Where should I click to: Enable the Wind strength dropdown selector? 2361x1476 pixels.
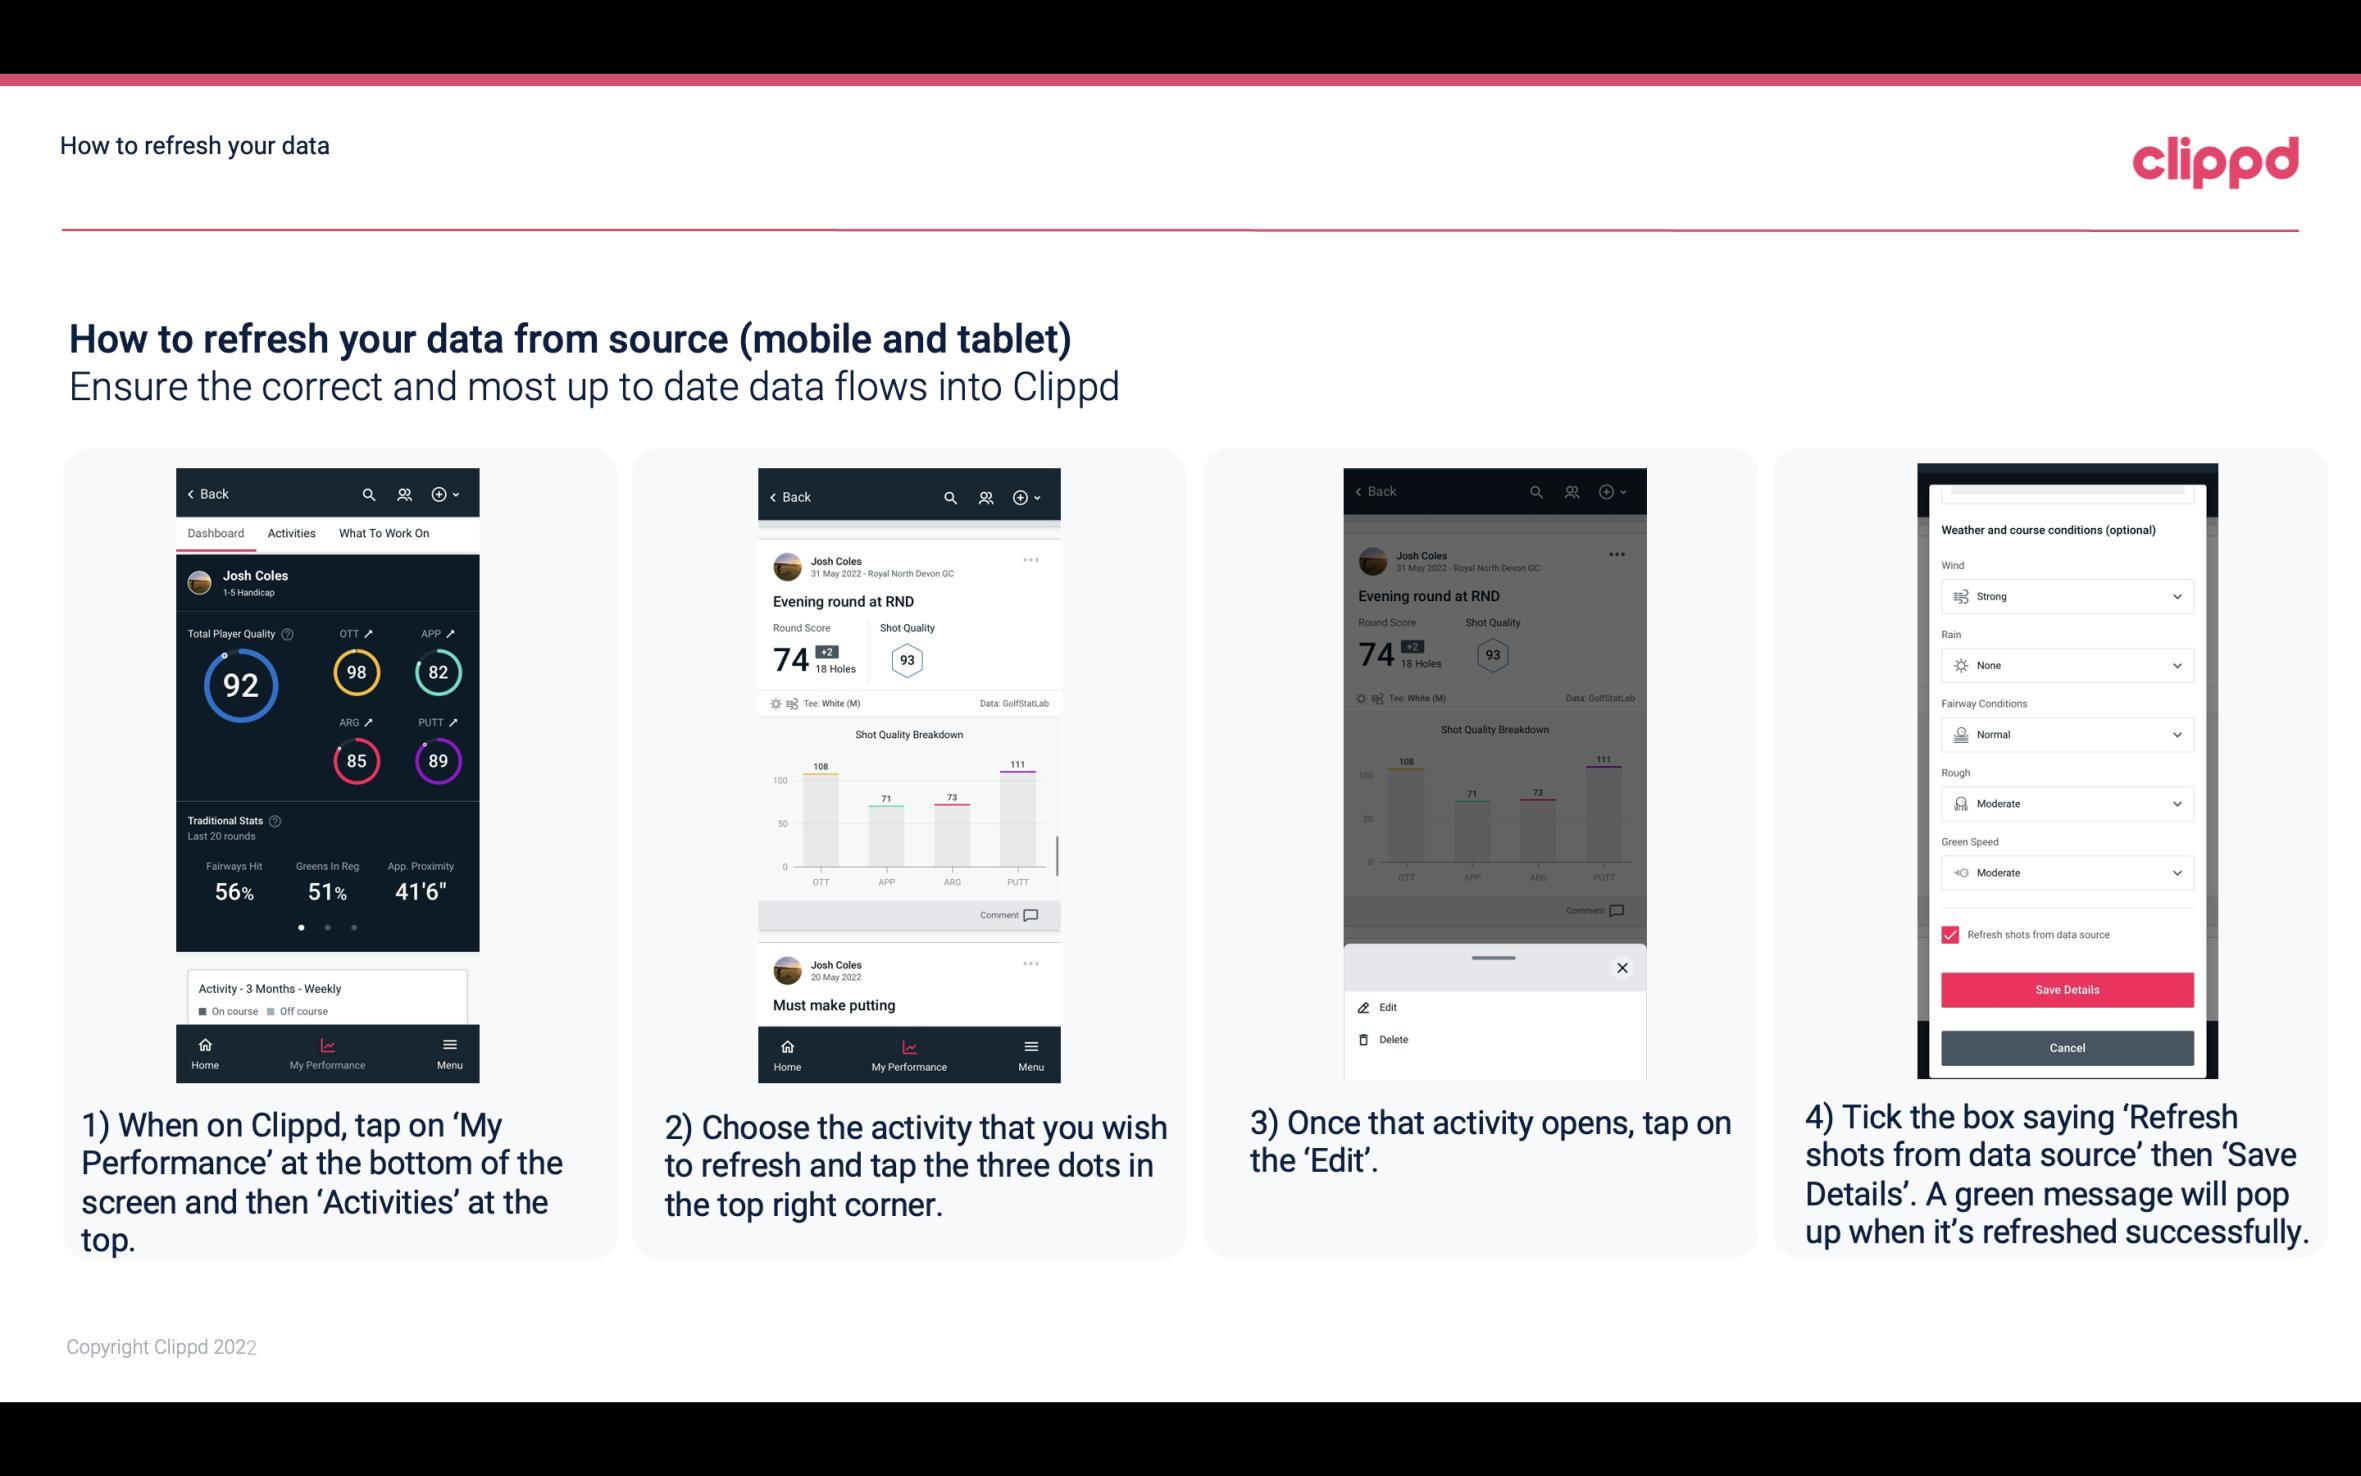(x=2064, y=595)
